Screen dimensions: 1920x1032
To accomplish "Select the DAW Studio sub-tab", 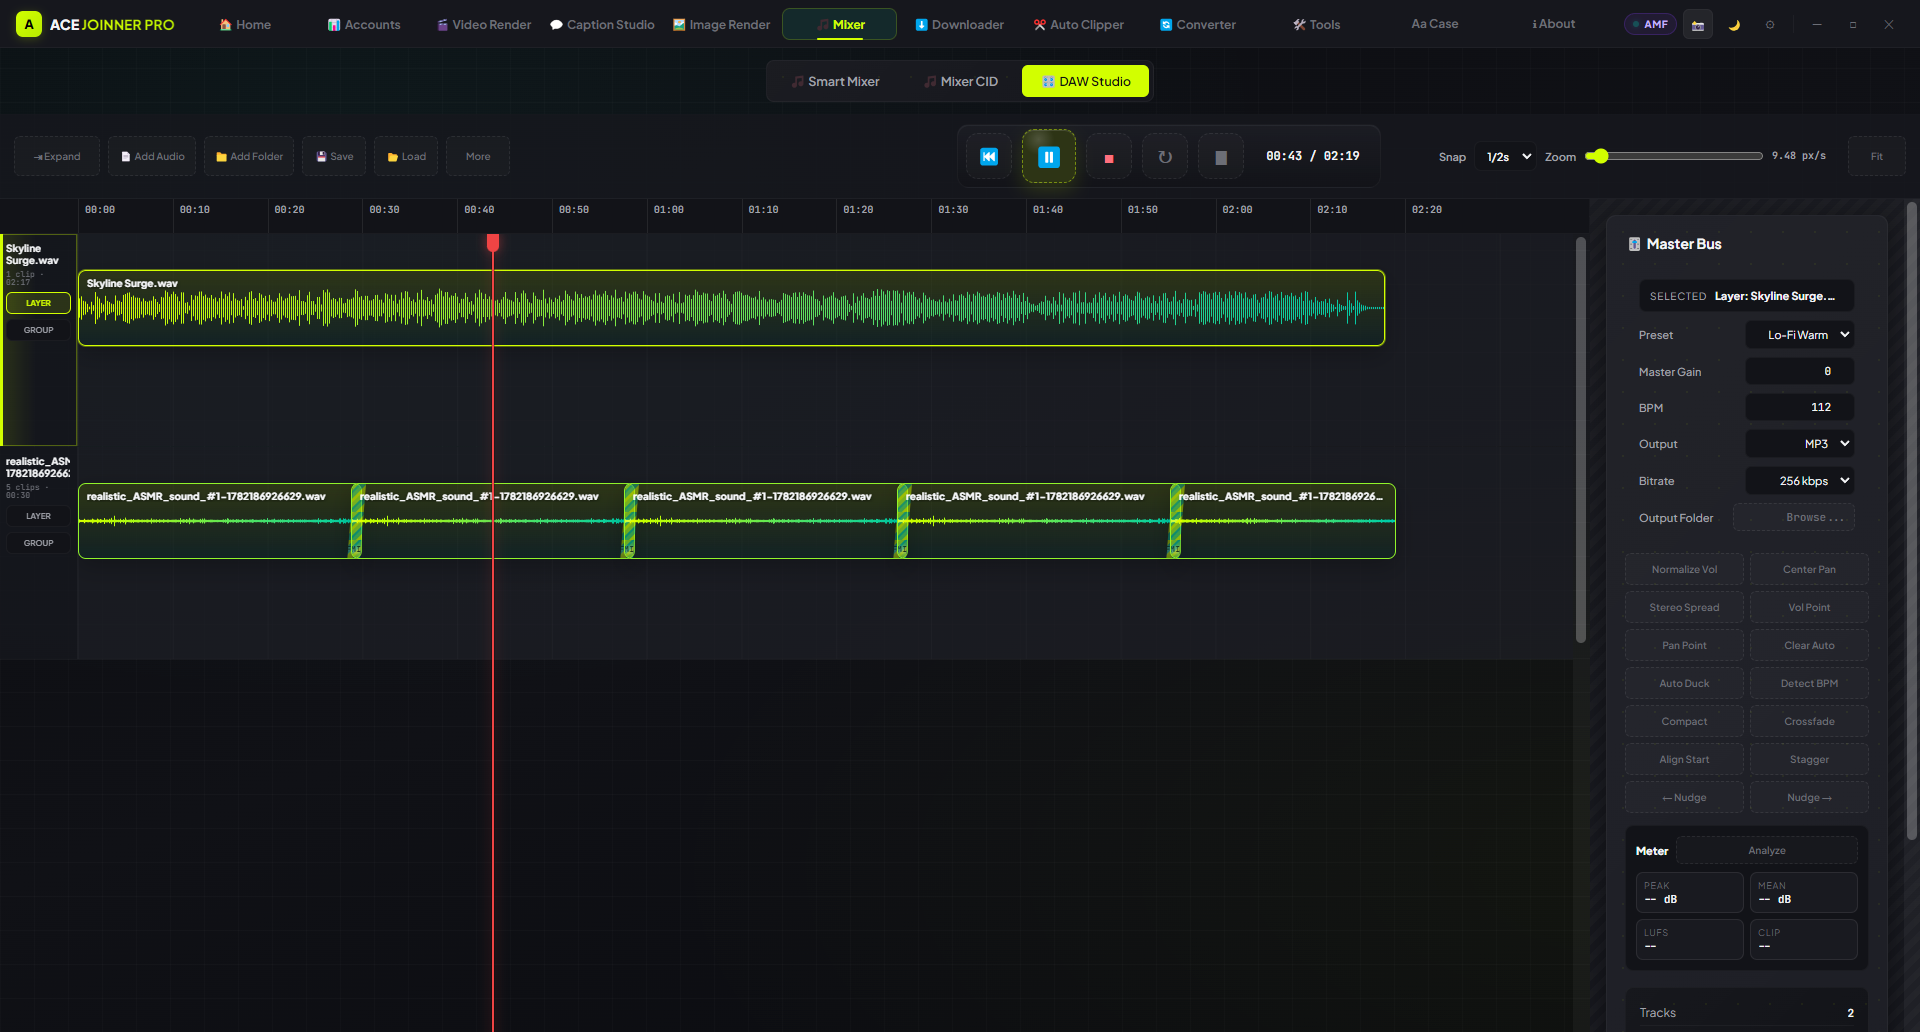I will [1086, 82].
